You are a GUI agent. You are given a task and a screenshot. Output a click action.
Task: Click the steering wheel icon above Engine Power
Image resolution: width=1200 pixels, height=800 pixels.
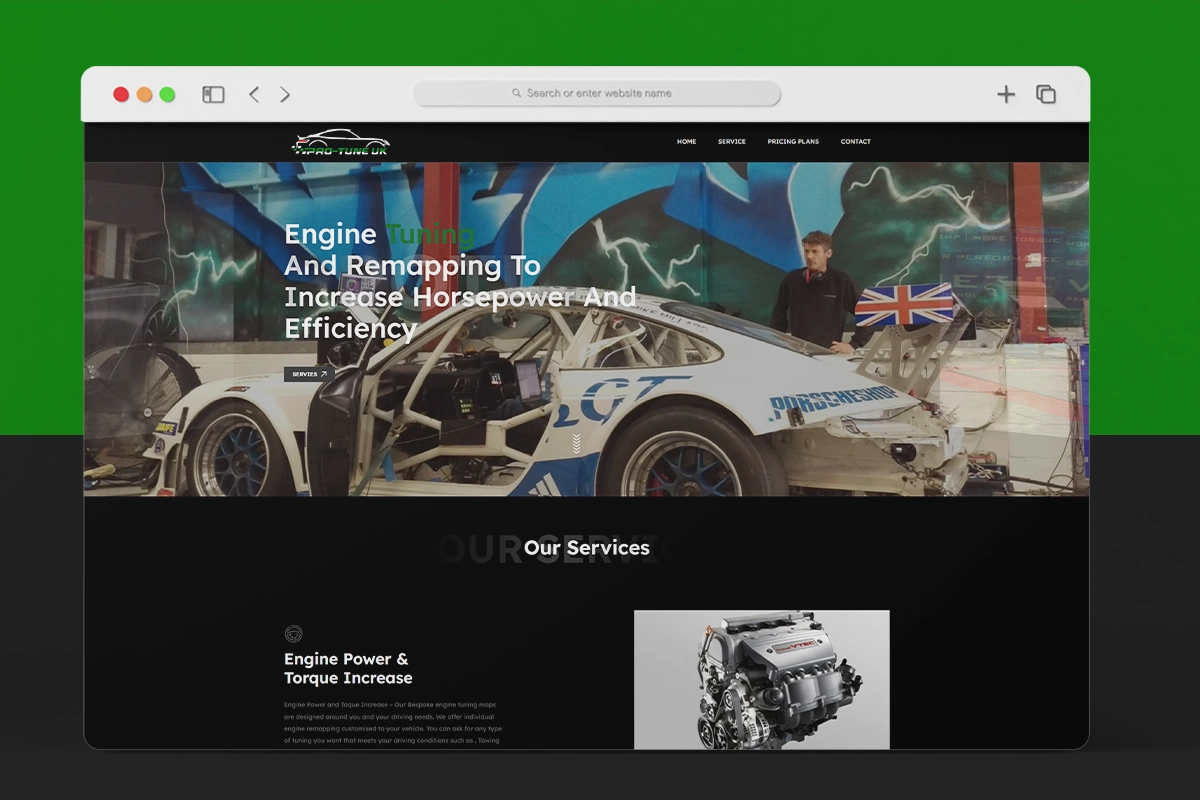[x=293, y=633]
